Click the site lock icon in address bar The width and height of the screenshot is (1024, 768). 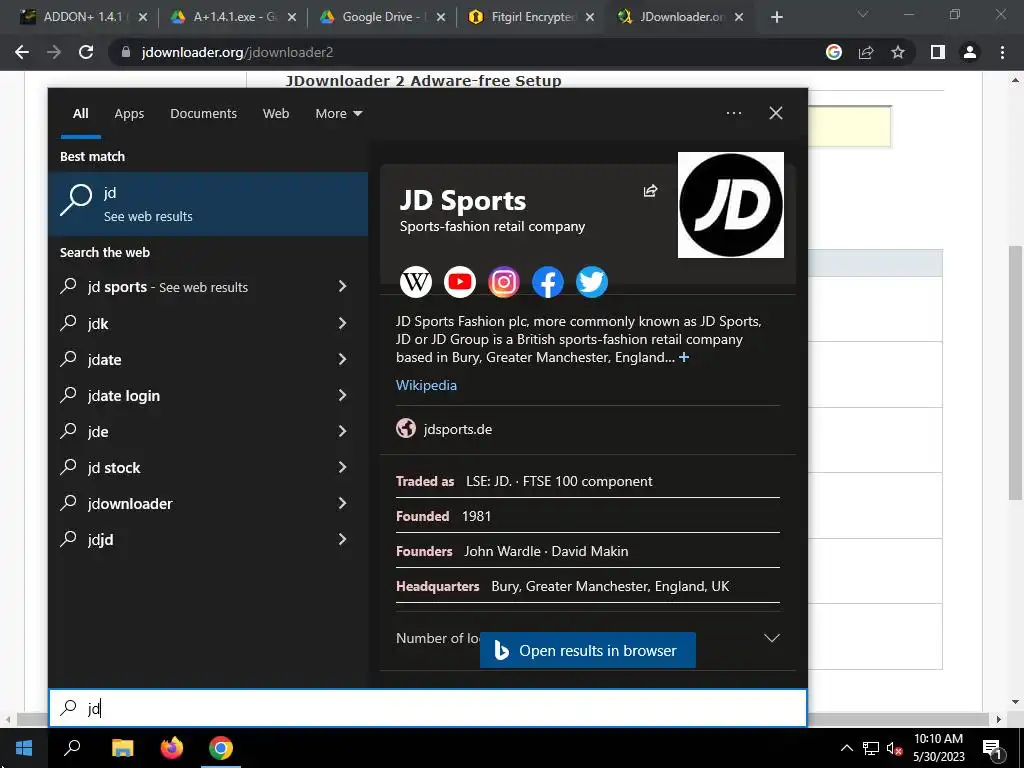click(x=126, y=52)
